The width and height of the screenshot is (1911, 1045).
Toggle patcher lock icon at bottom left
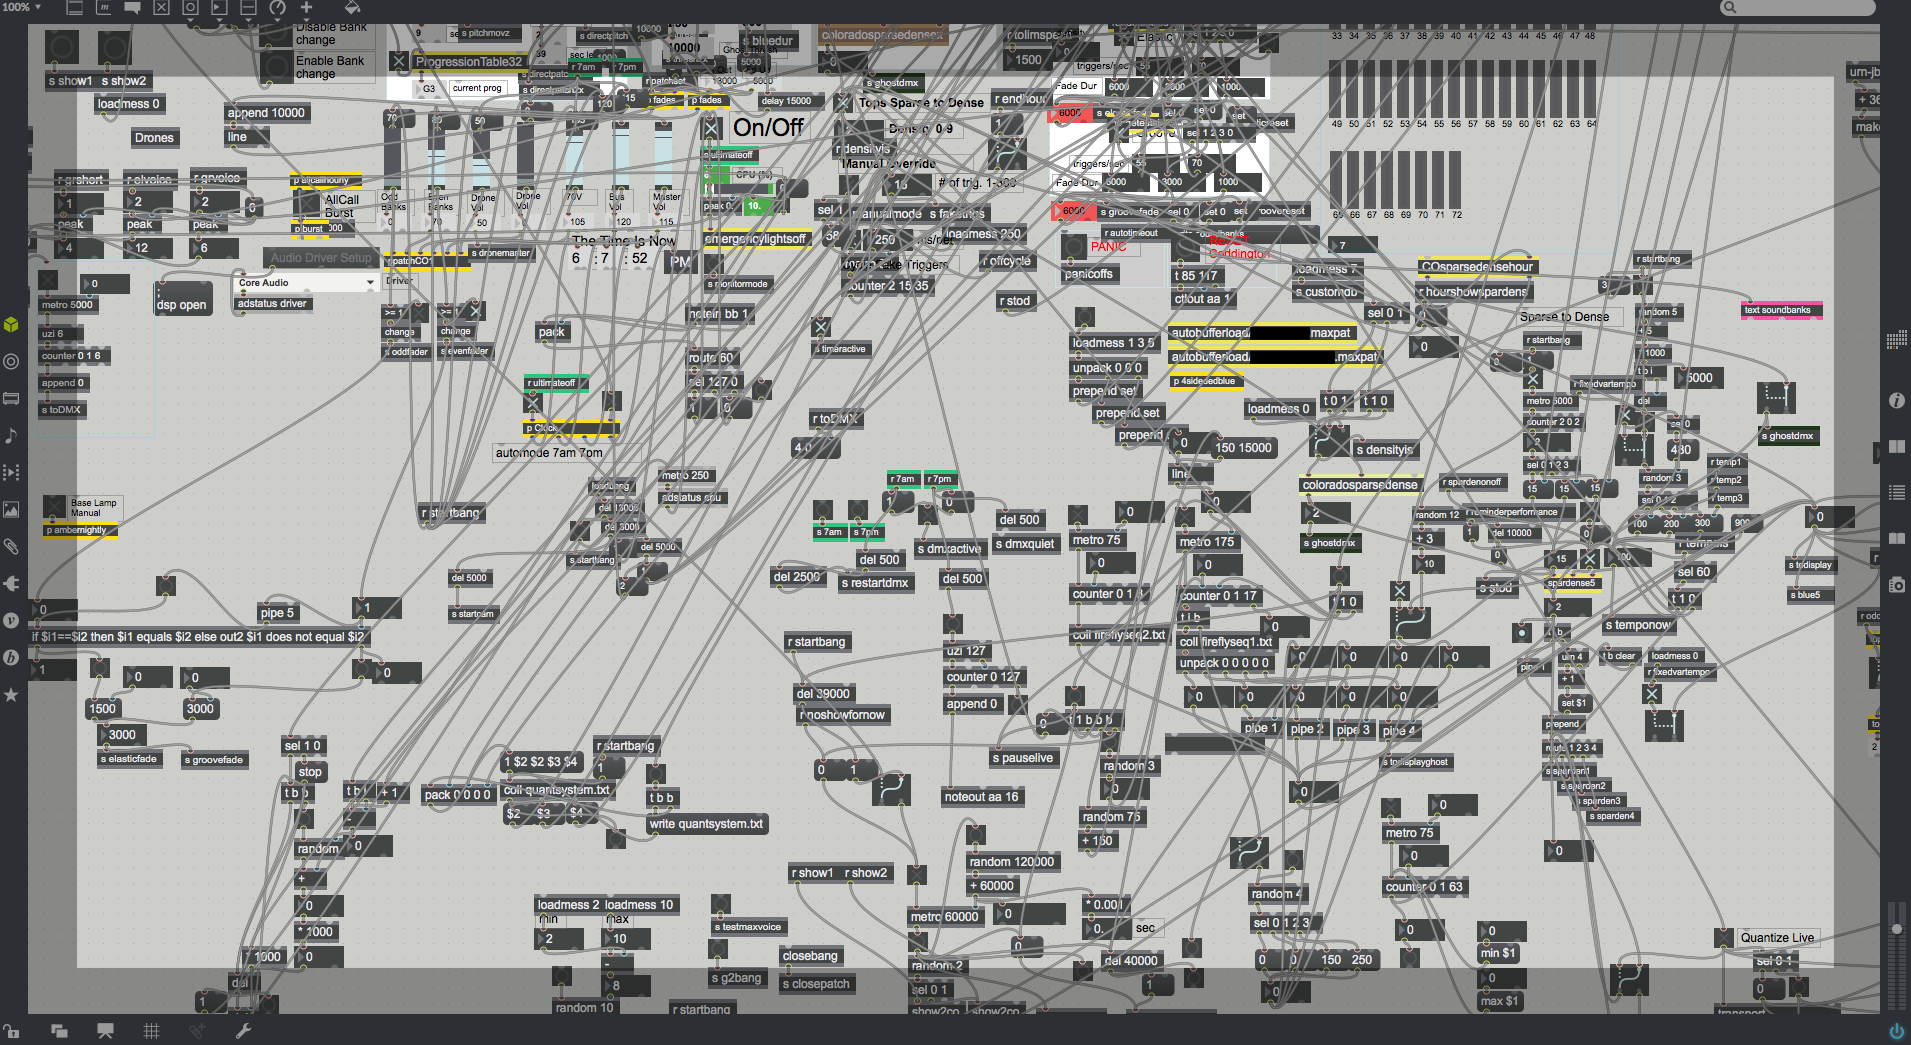click(11, 1031)
